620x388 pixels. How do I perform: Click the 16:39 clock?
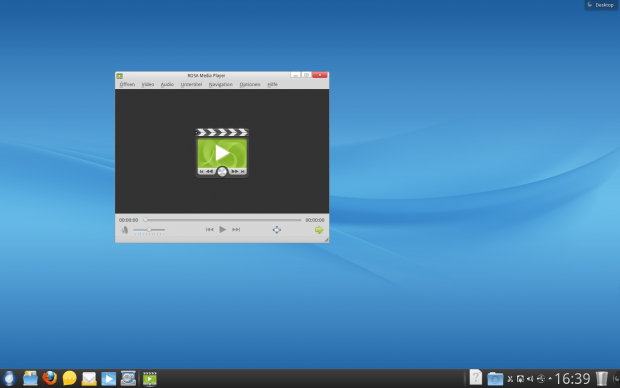tap(572, 379)
